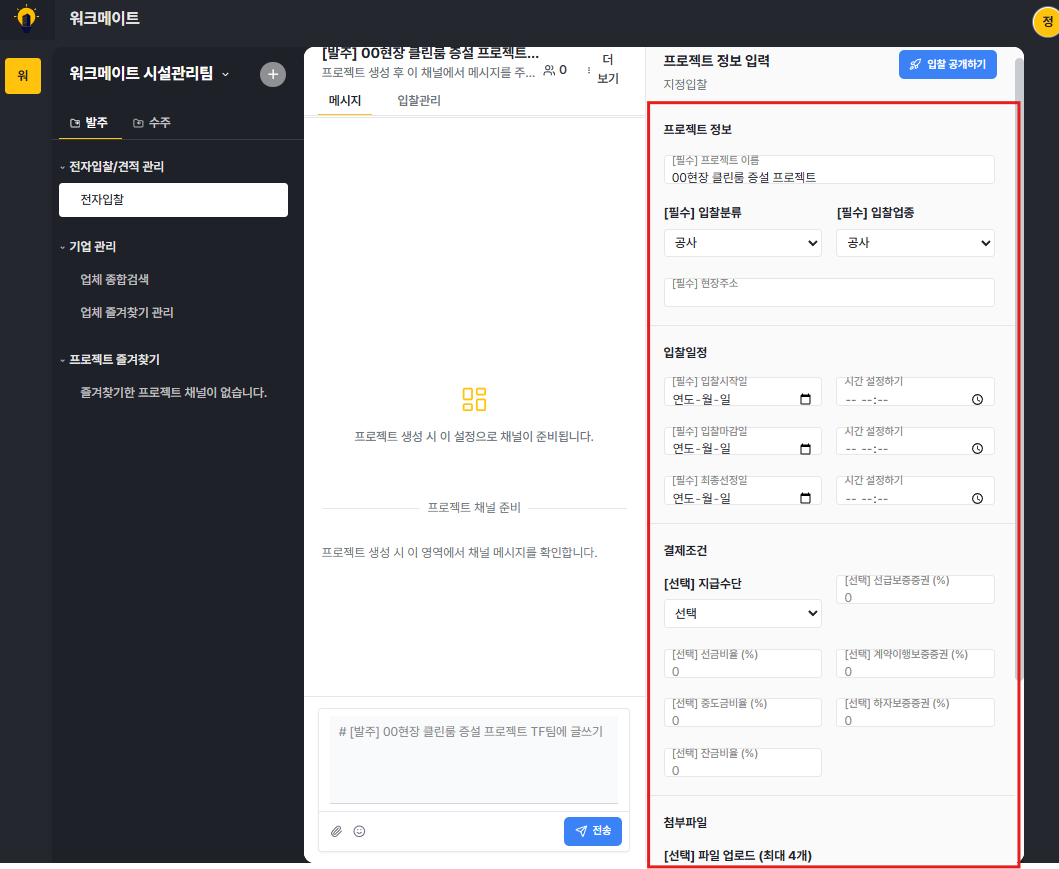Click the members count people icon

tap(549, 70)
